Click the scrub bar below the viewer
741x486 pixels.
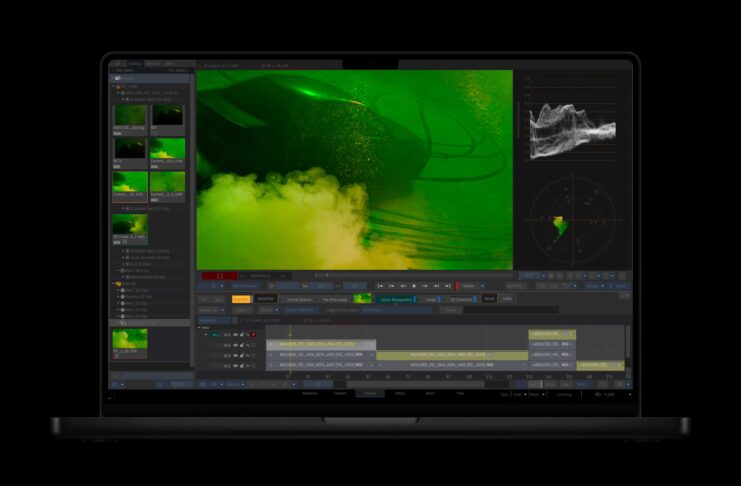[x=410, y=275]
